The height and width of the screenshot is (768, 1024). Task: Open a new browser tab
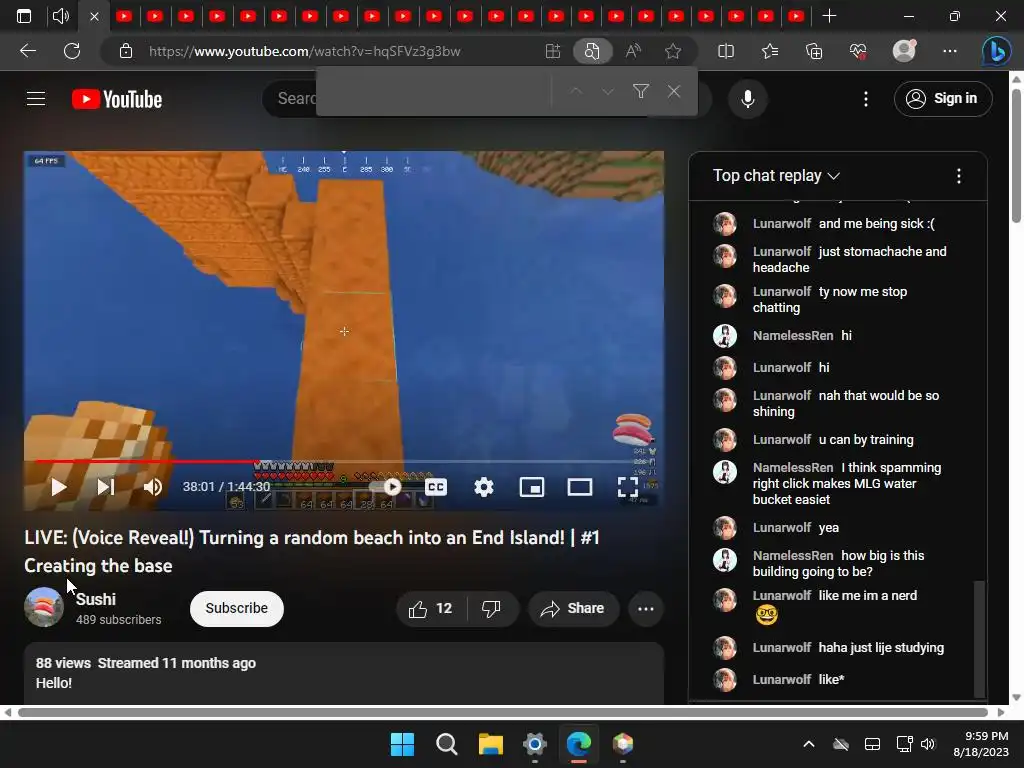[x=829, y=16]
